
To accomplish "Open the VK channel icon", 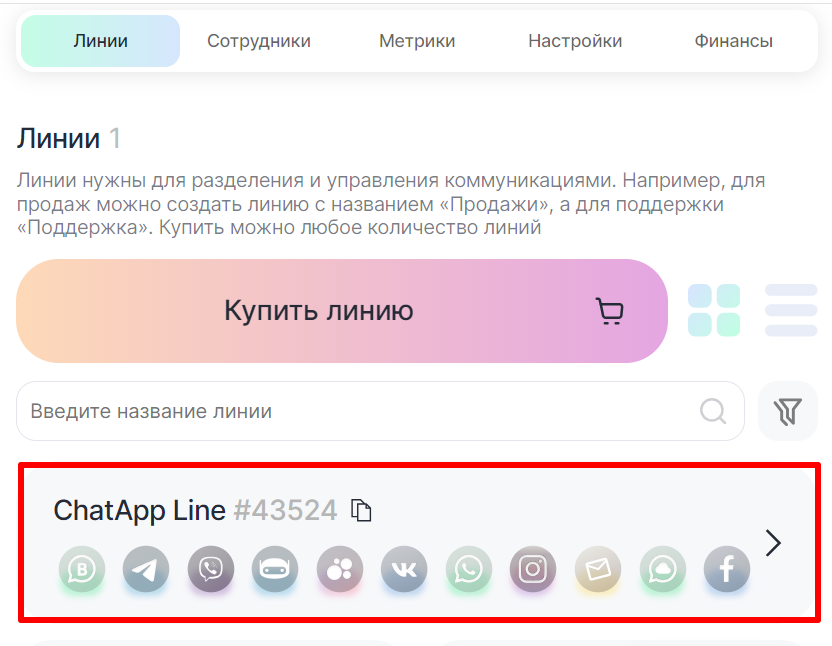I will click(x=404, y=570).
